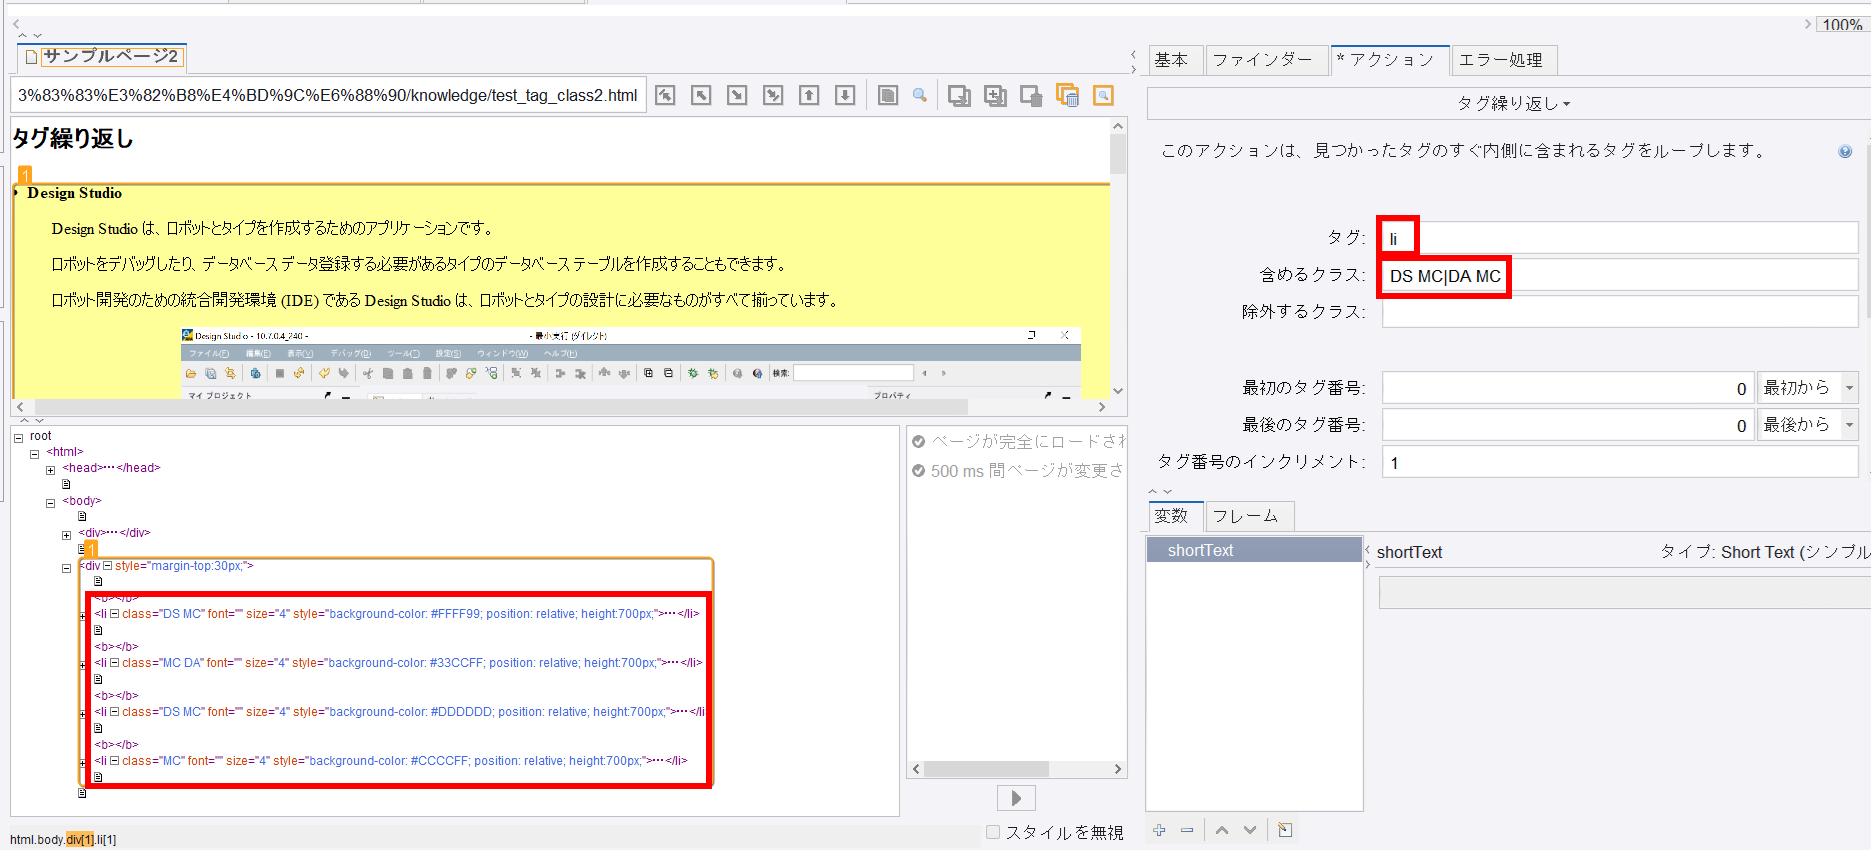This screenshot has height=850, width=1871.
Task: Click the add new window icon
Action: click(995, 95)
